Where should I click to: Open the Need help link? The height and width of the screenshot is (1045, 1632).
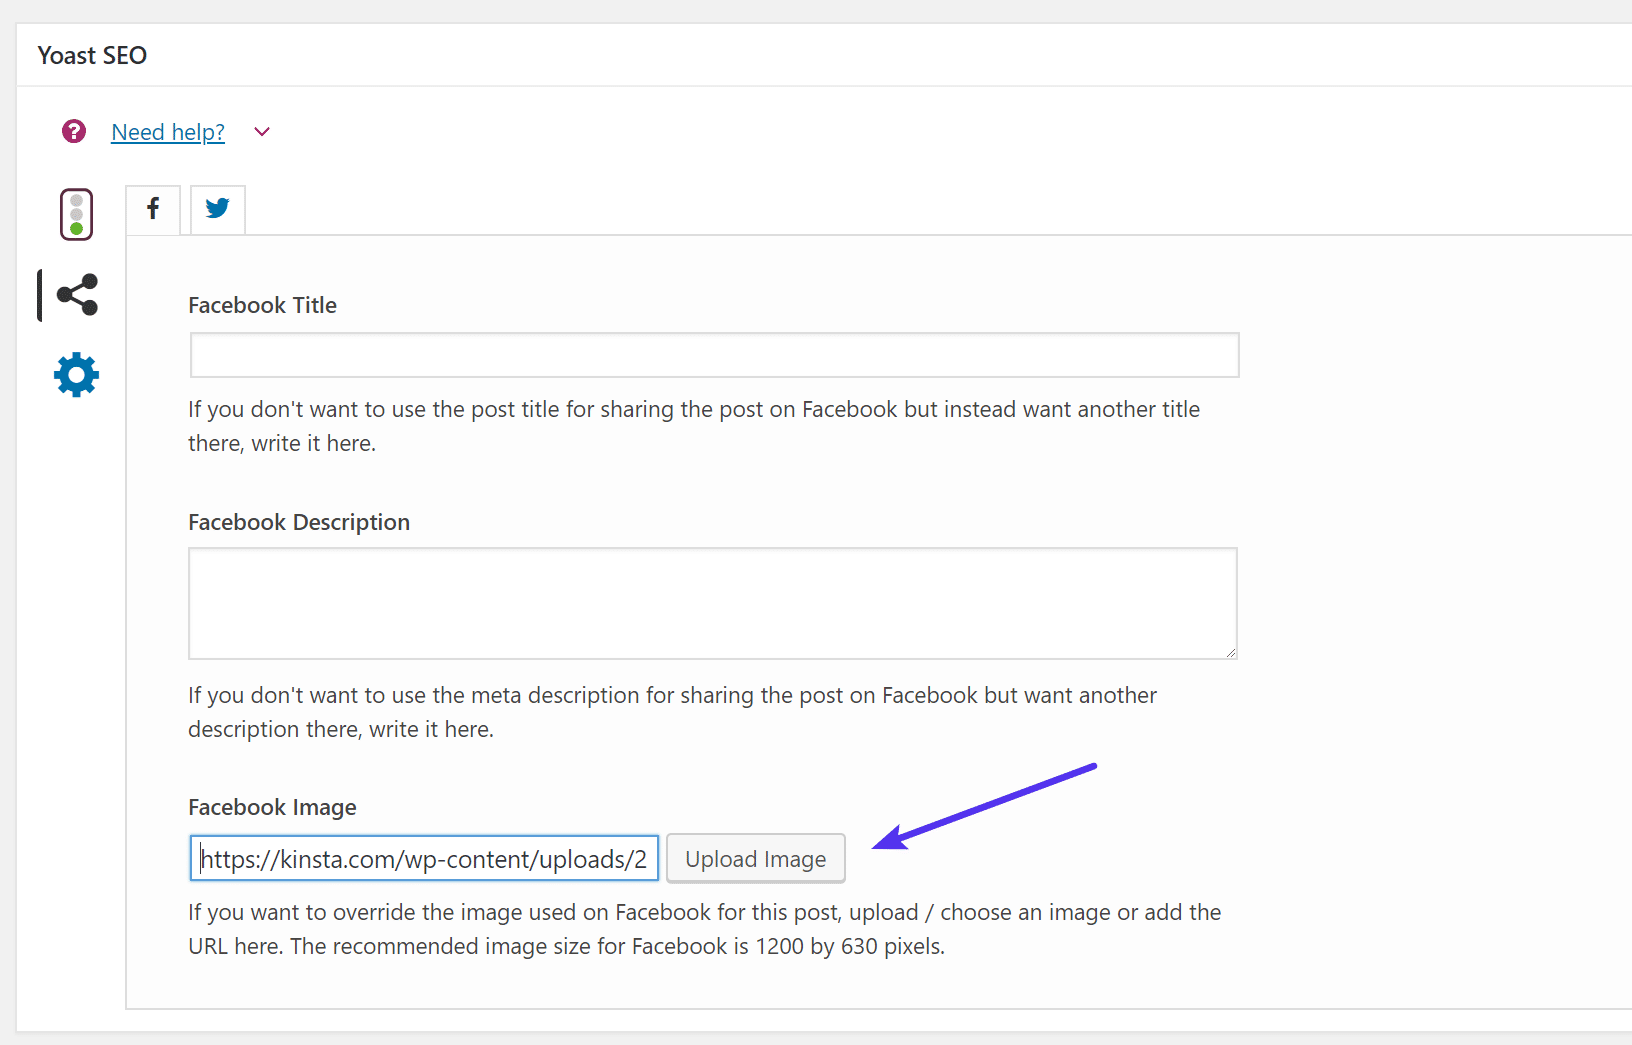(167, 131)
